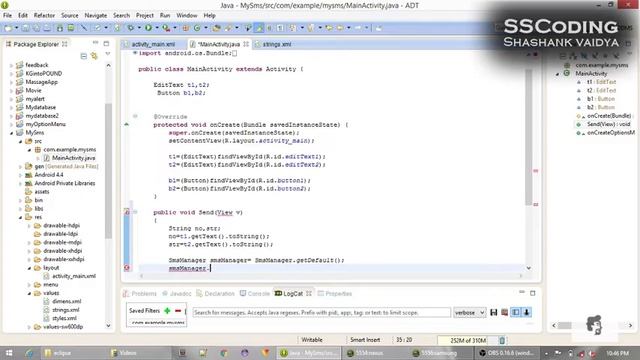Remove LogCat saved filter with minus icon
Image resolution: width=640 pixels, height=360 pixels.
coord(178,311)
